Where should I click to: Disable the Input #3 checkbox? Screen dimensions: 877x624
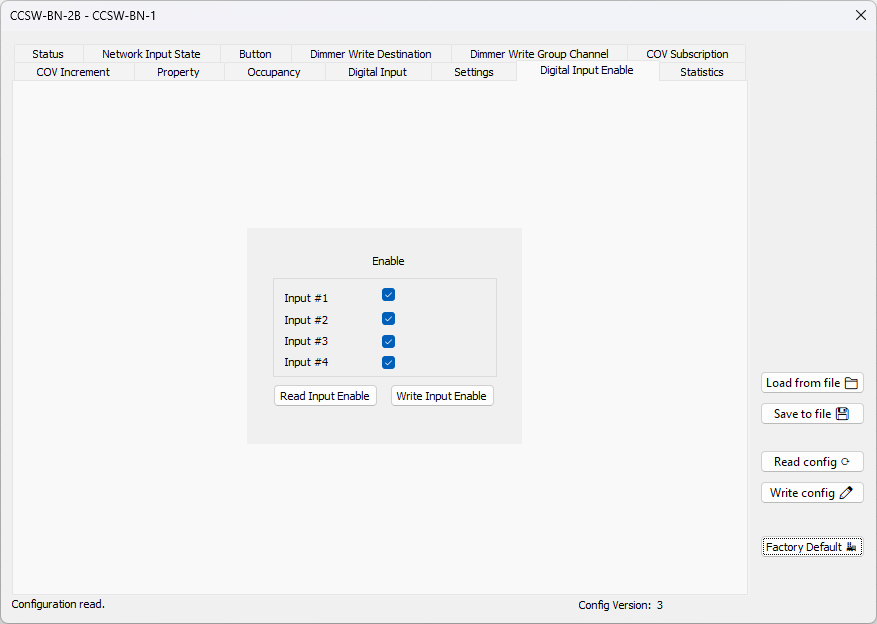click(389, 341)
